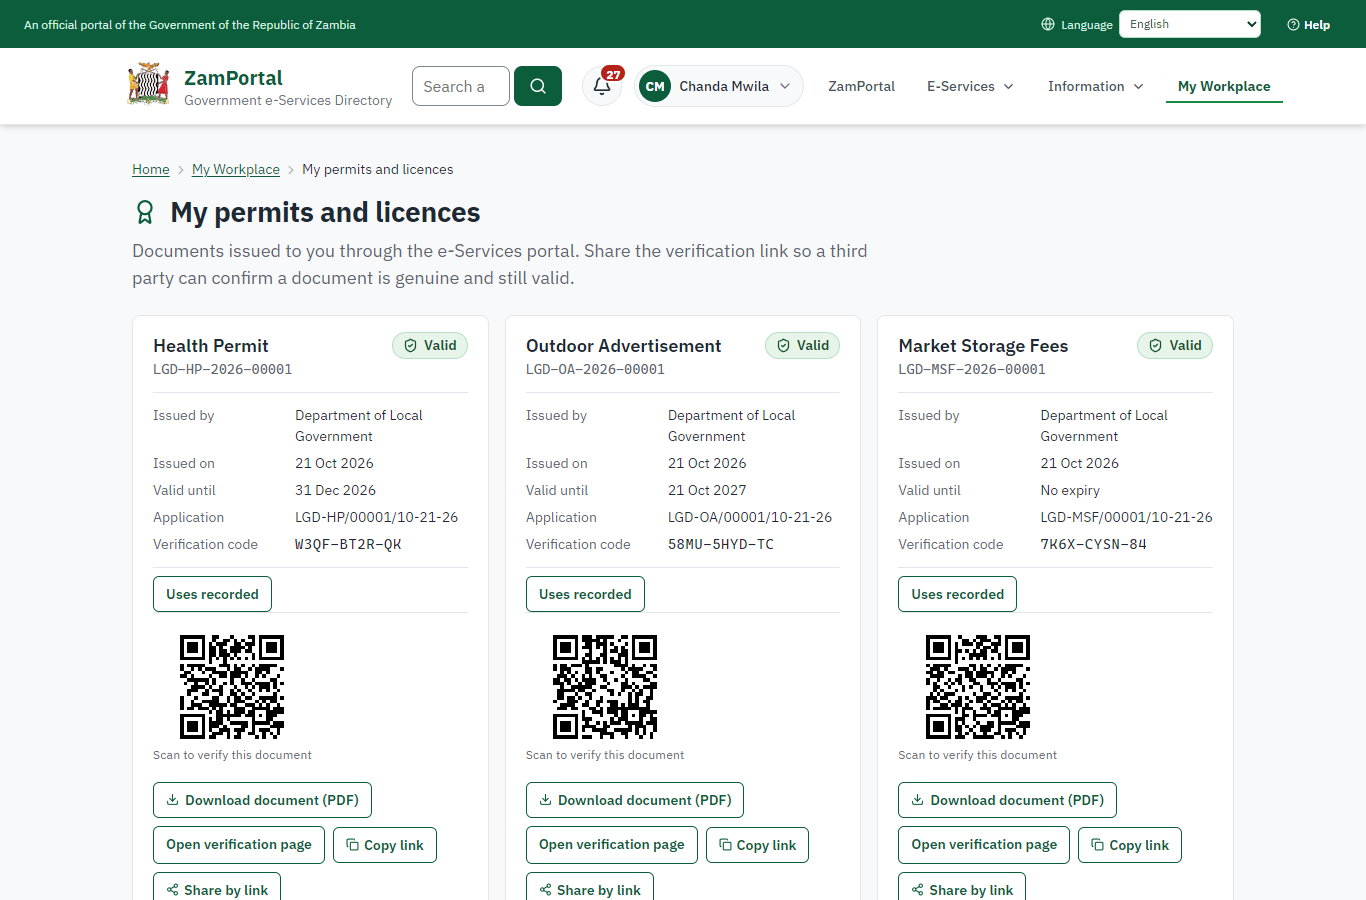Open notifications bell with 27 badge

pos(603,86)
